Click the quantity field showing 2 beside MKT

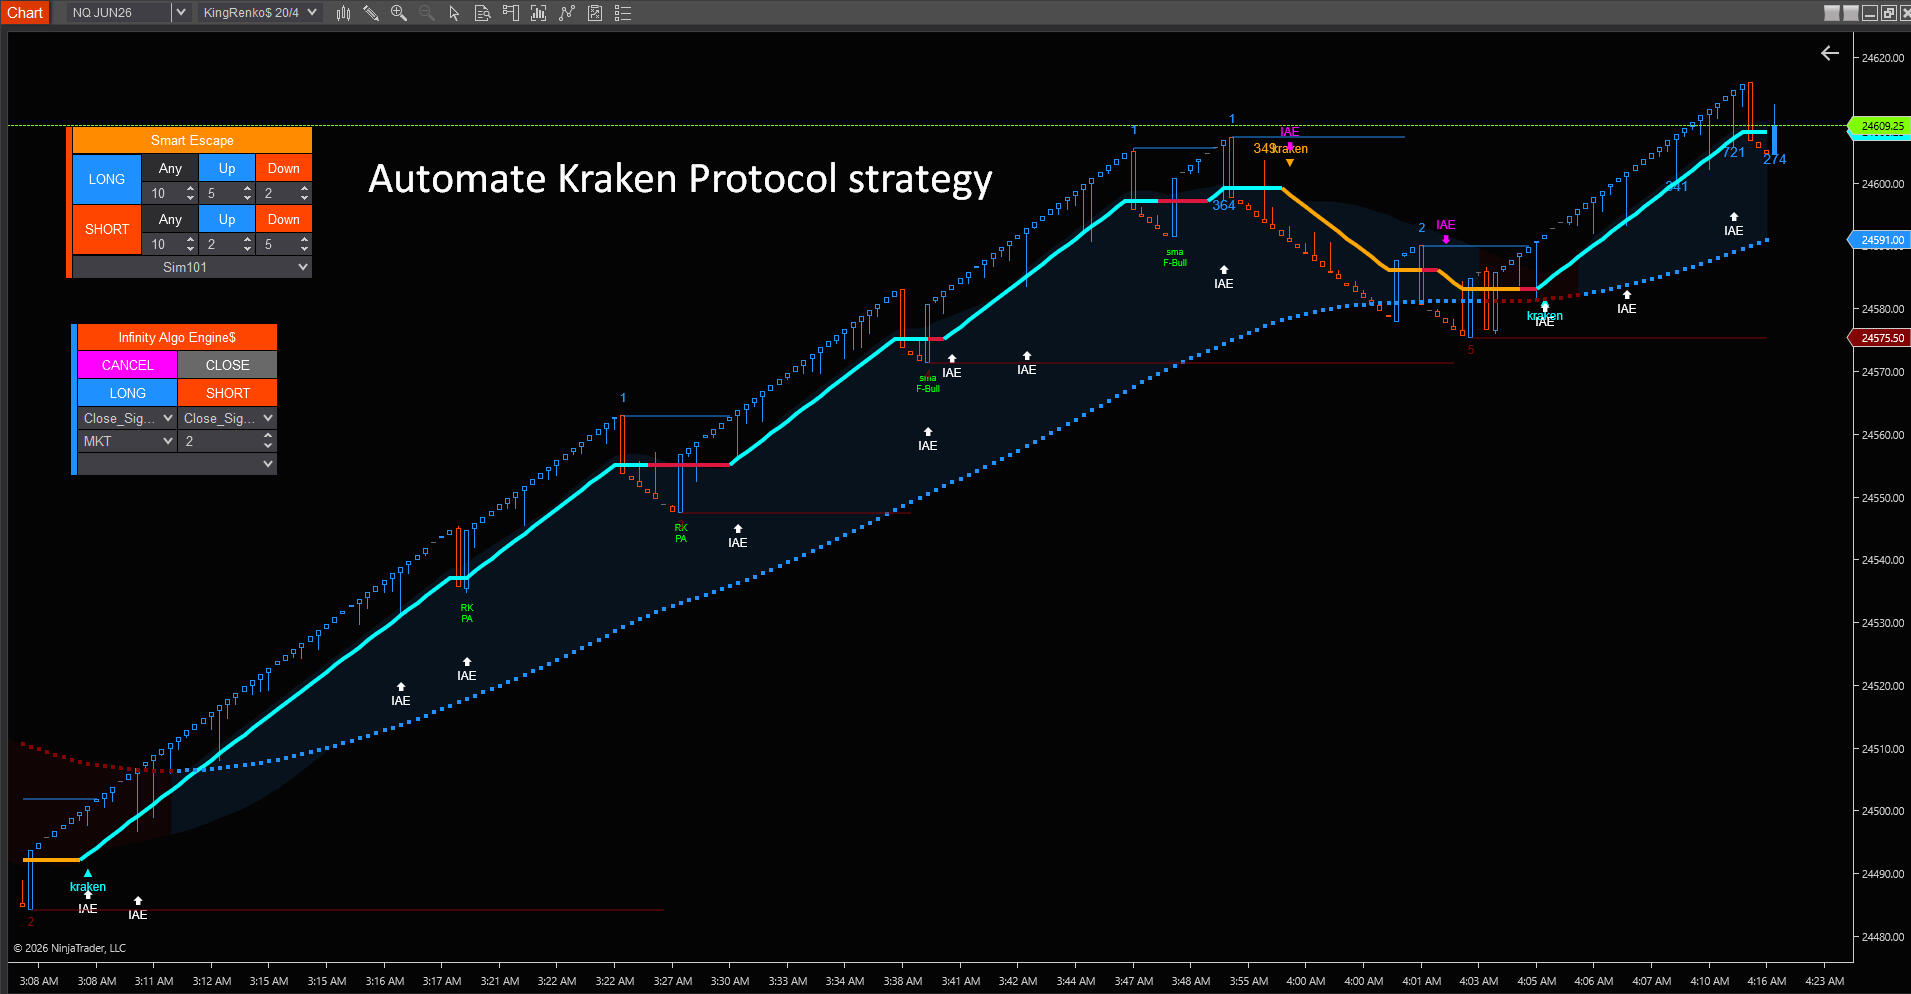(x=220, y=441)
